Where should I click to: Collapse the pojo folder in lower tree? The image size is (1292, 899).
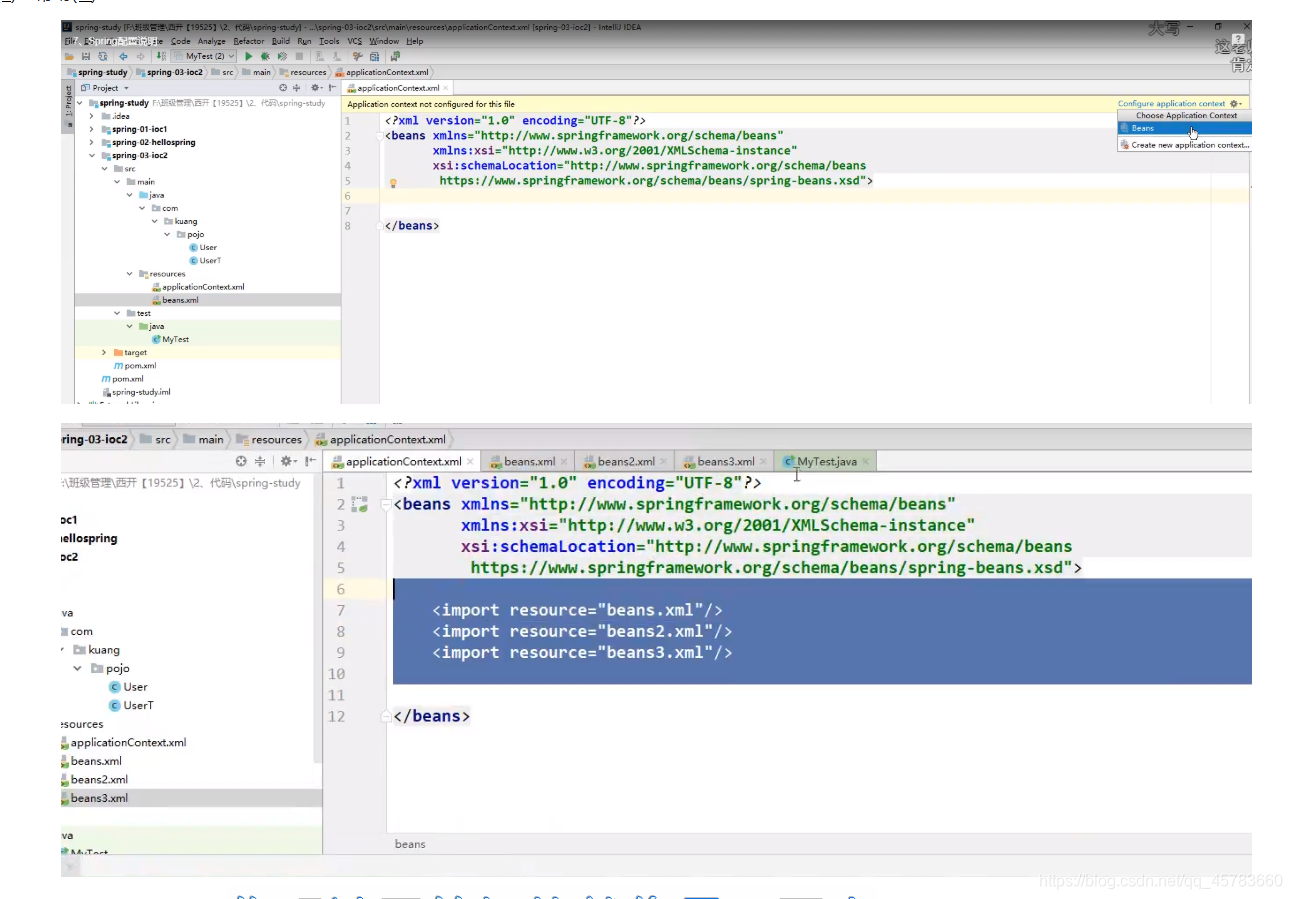[77, 668]
